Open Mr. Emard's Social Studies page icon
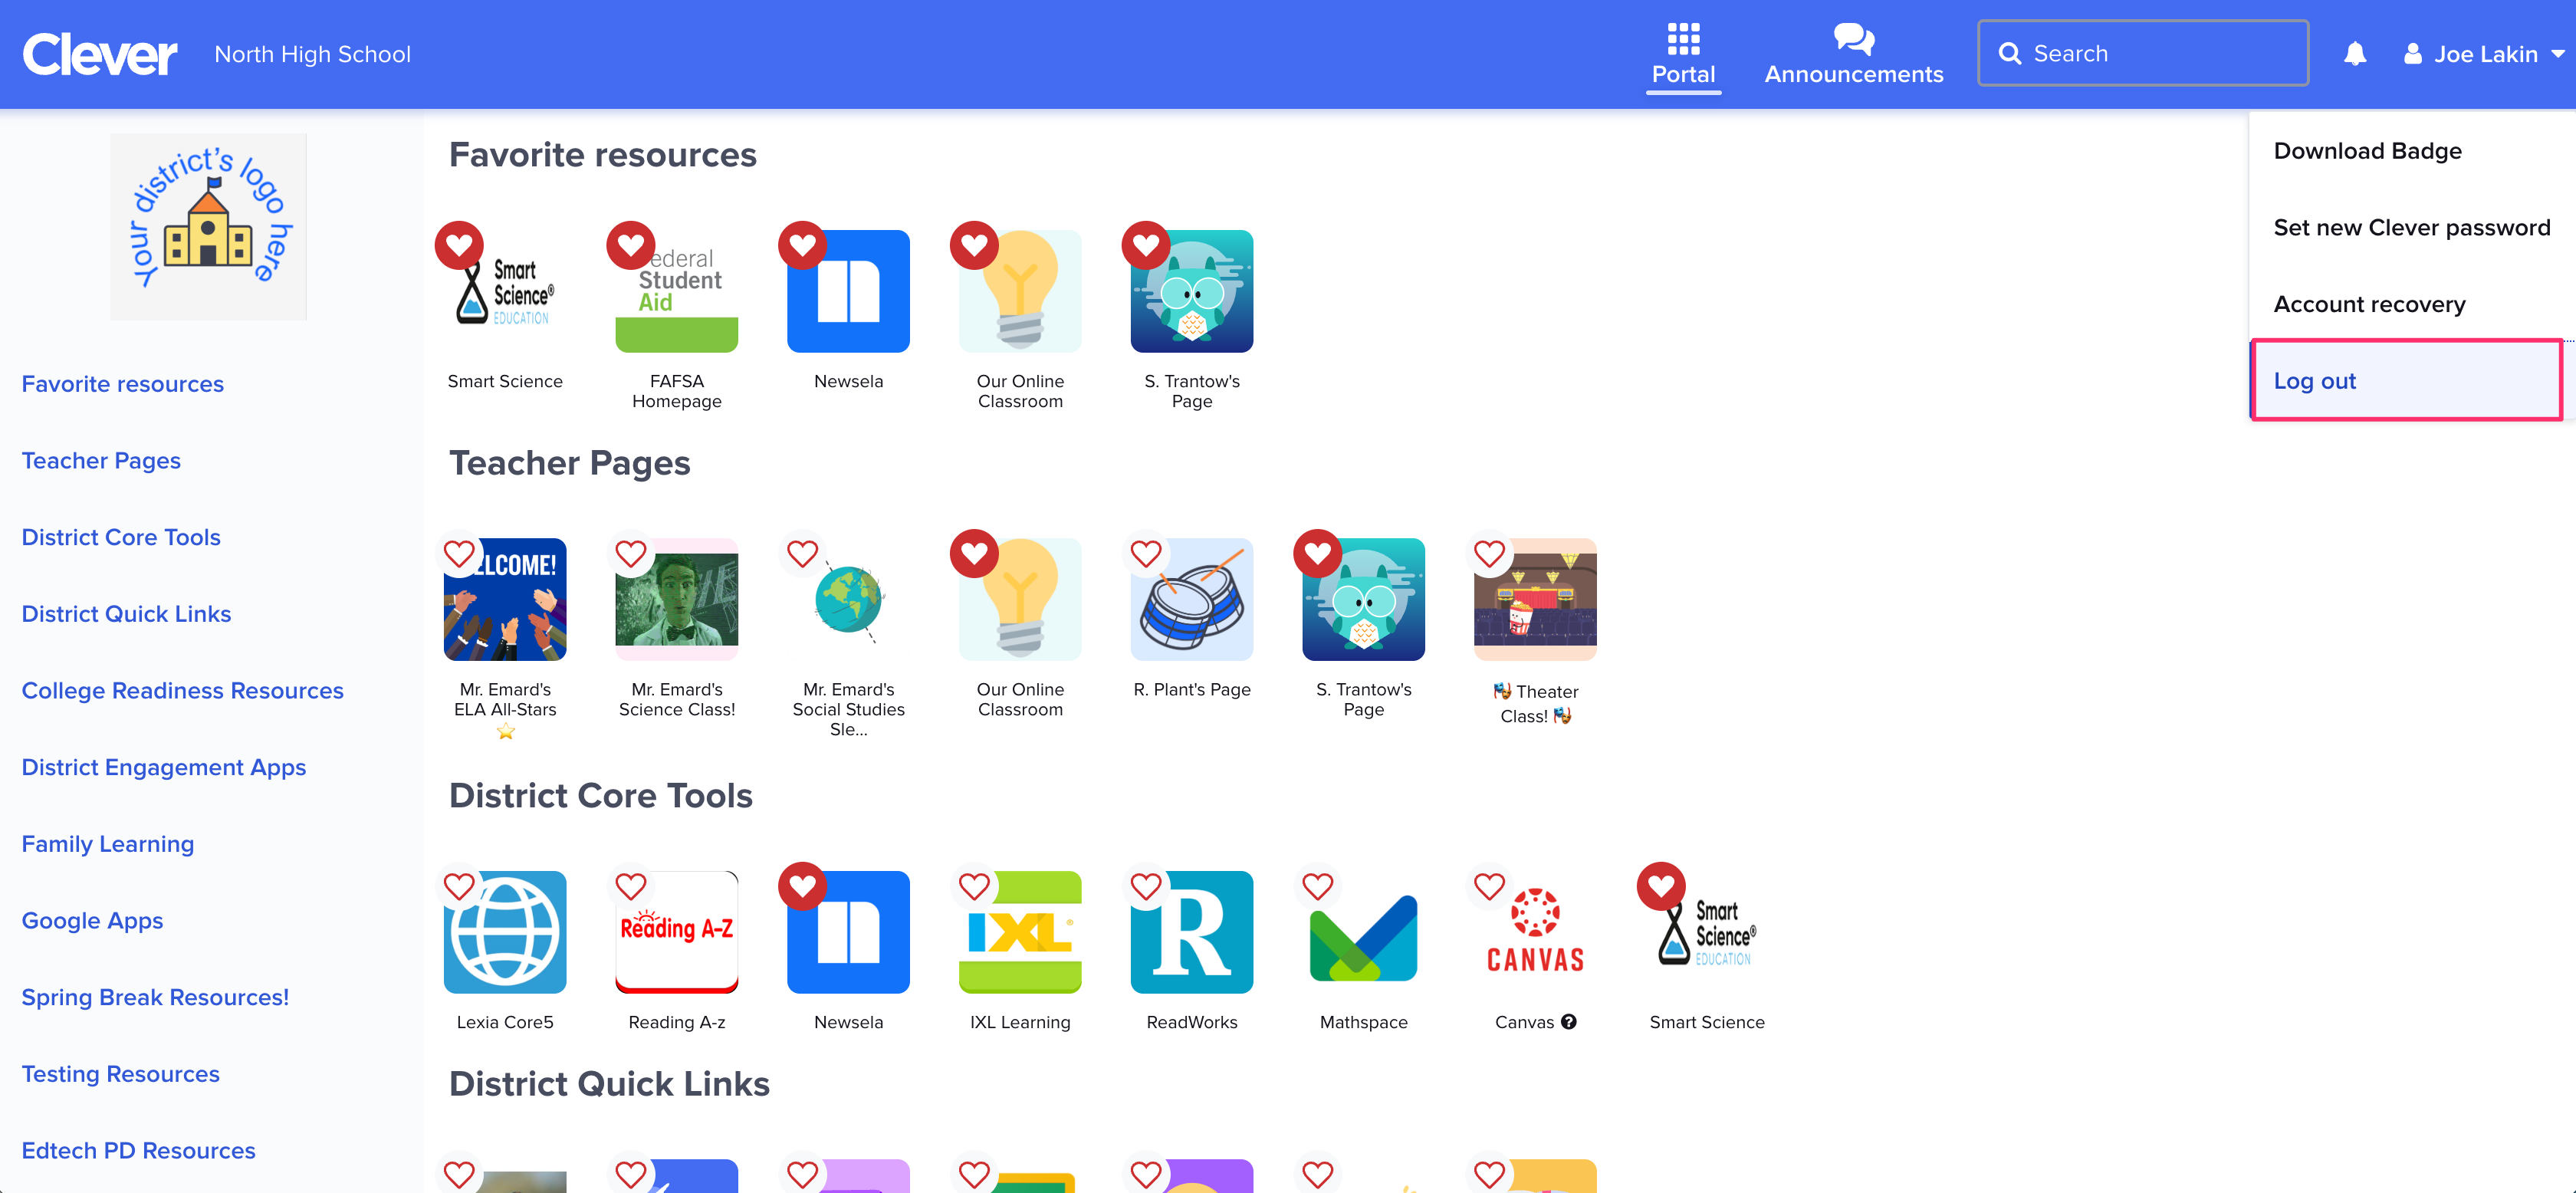 pos(848,599)
